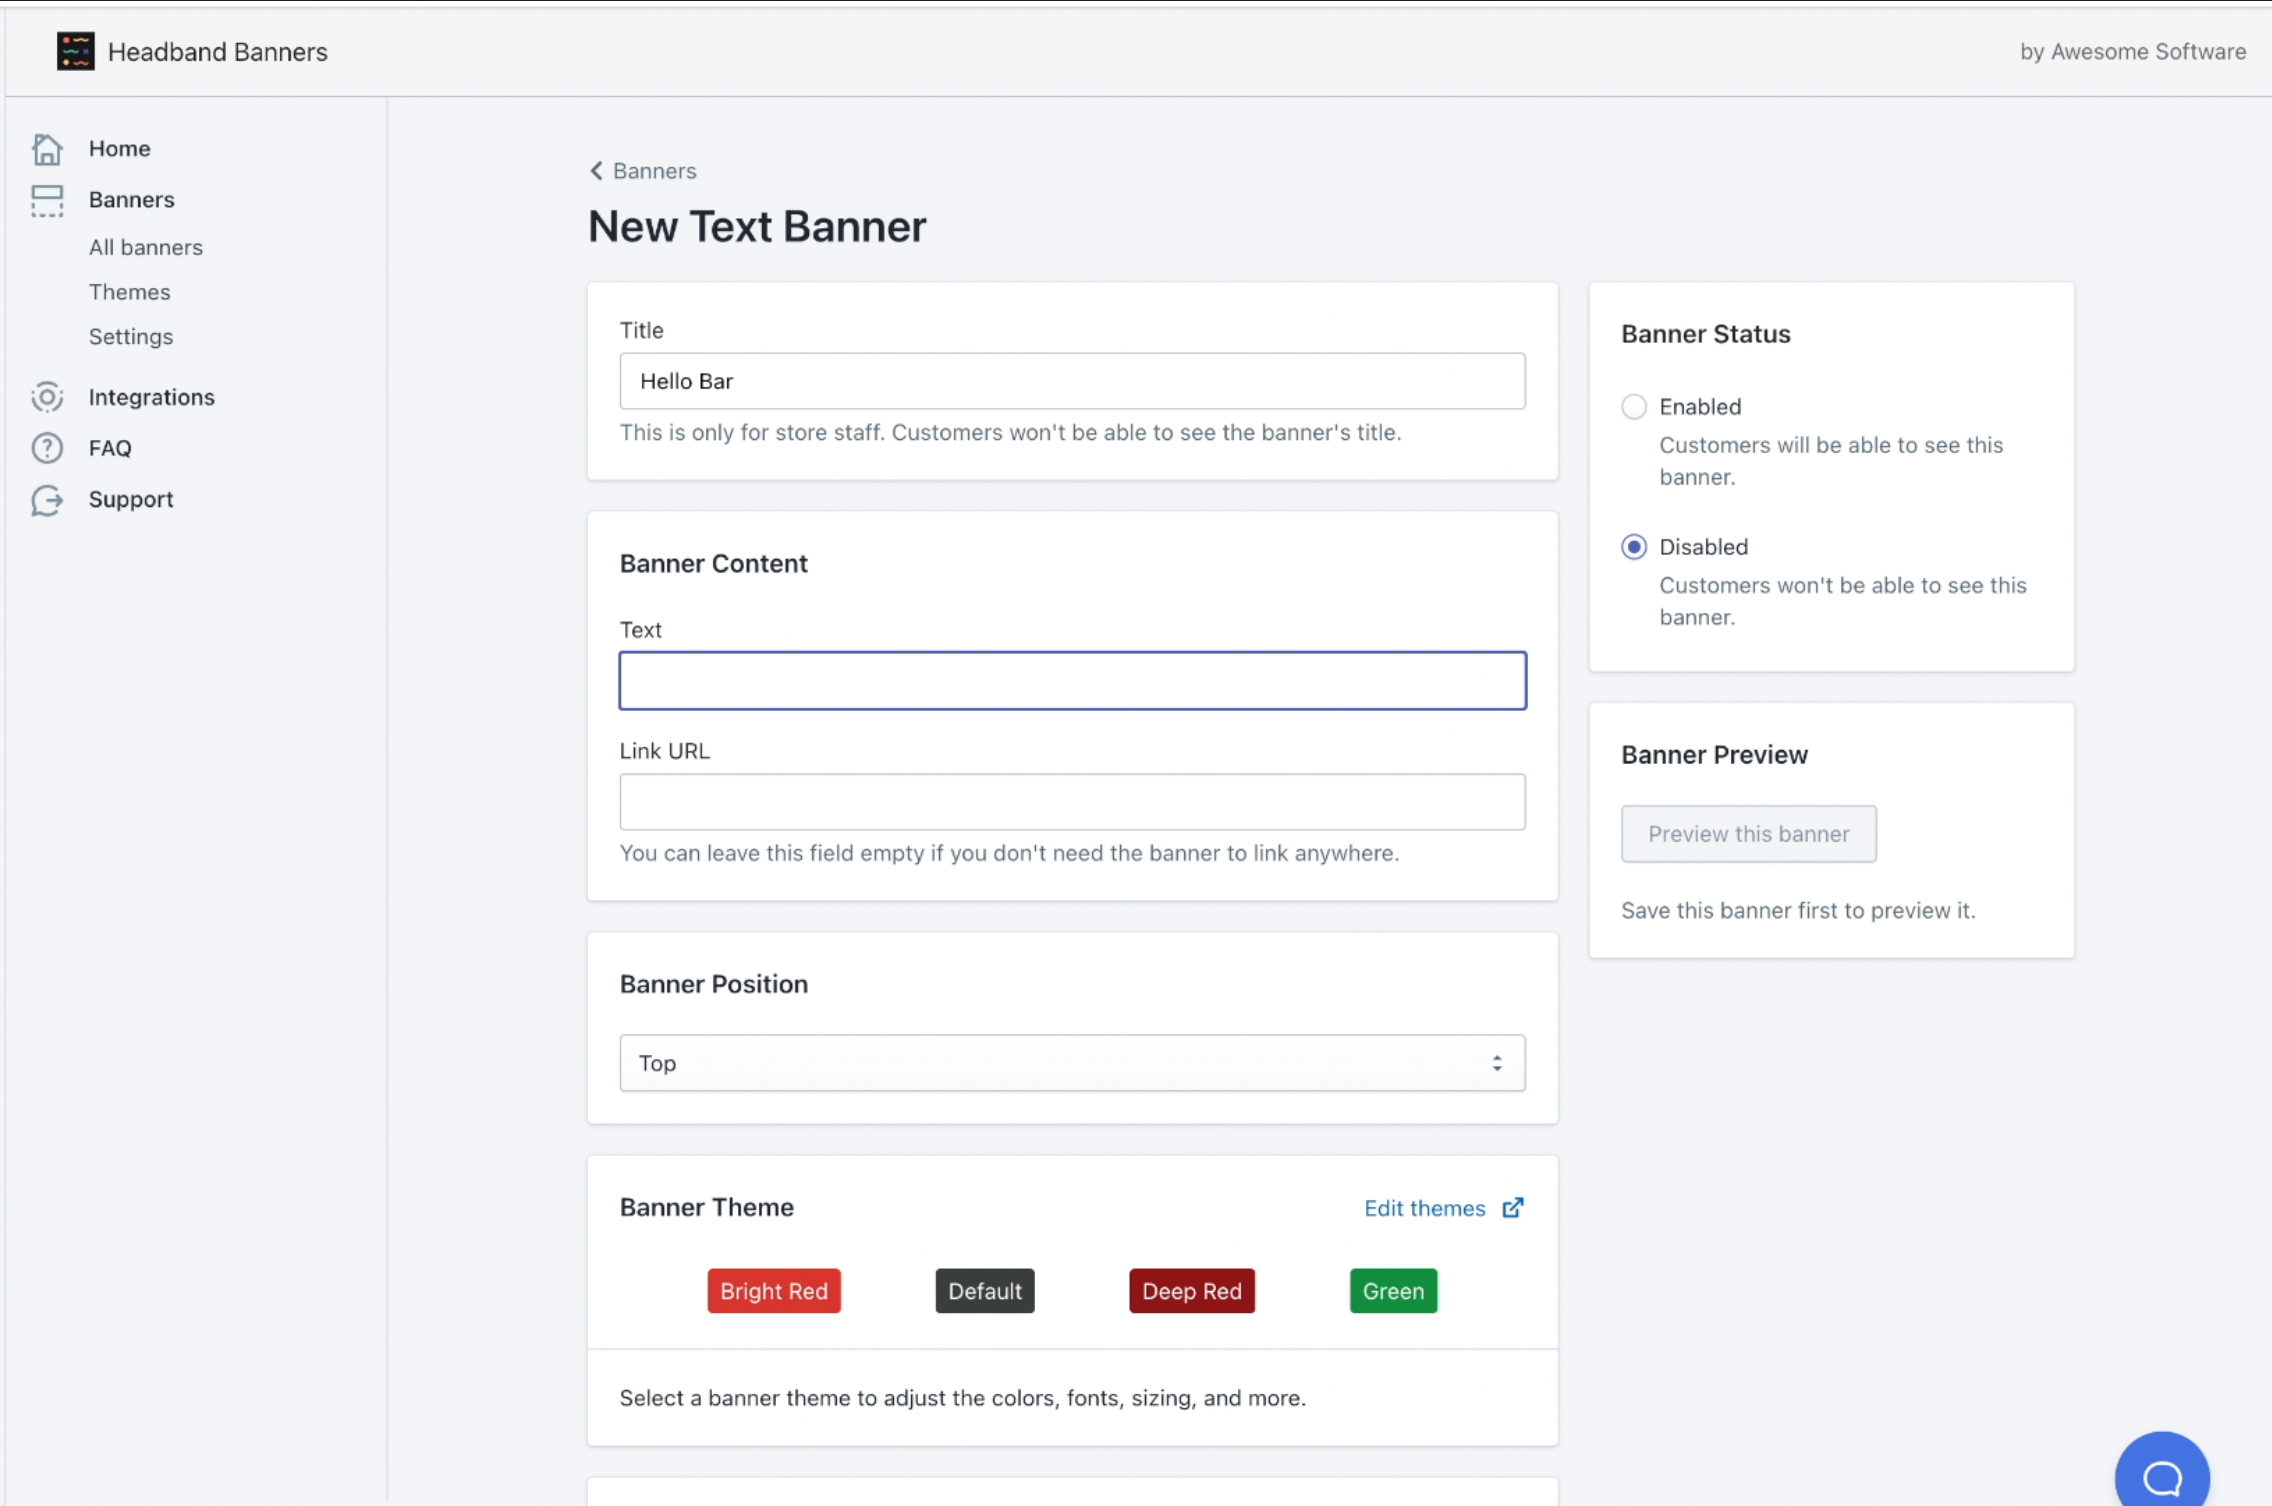Screen dimensions: 2272x1506
Task: Open Banners in the sidebar menu
Action: click(131, 200)
